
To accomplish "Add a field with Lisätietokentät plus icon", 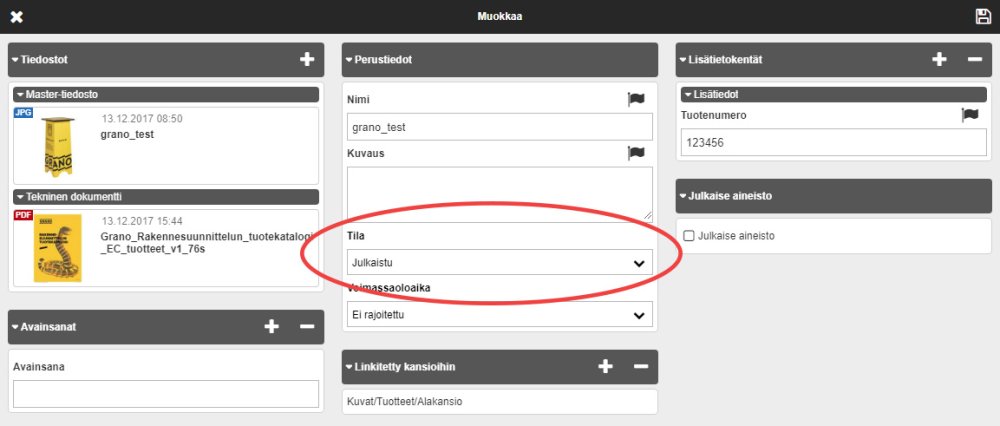I will pos(939,60).
